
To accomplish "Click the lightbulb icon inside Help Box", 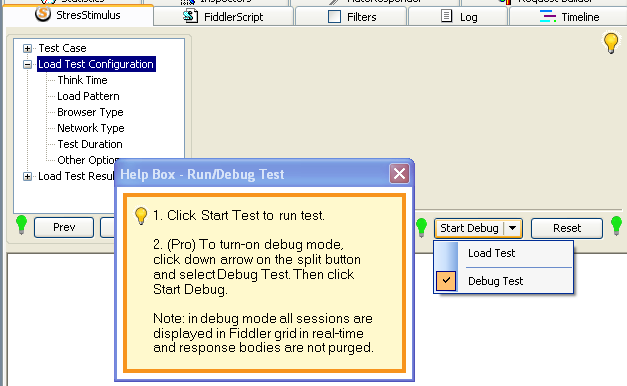I will 141,216.
